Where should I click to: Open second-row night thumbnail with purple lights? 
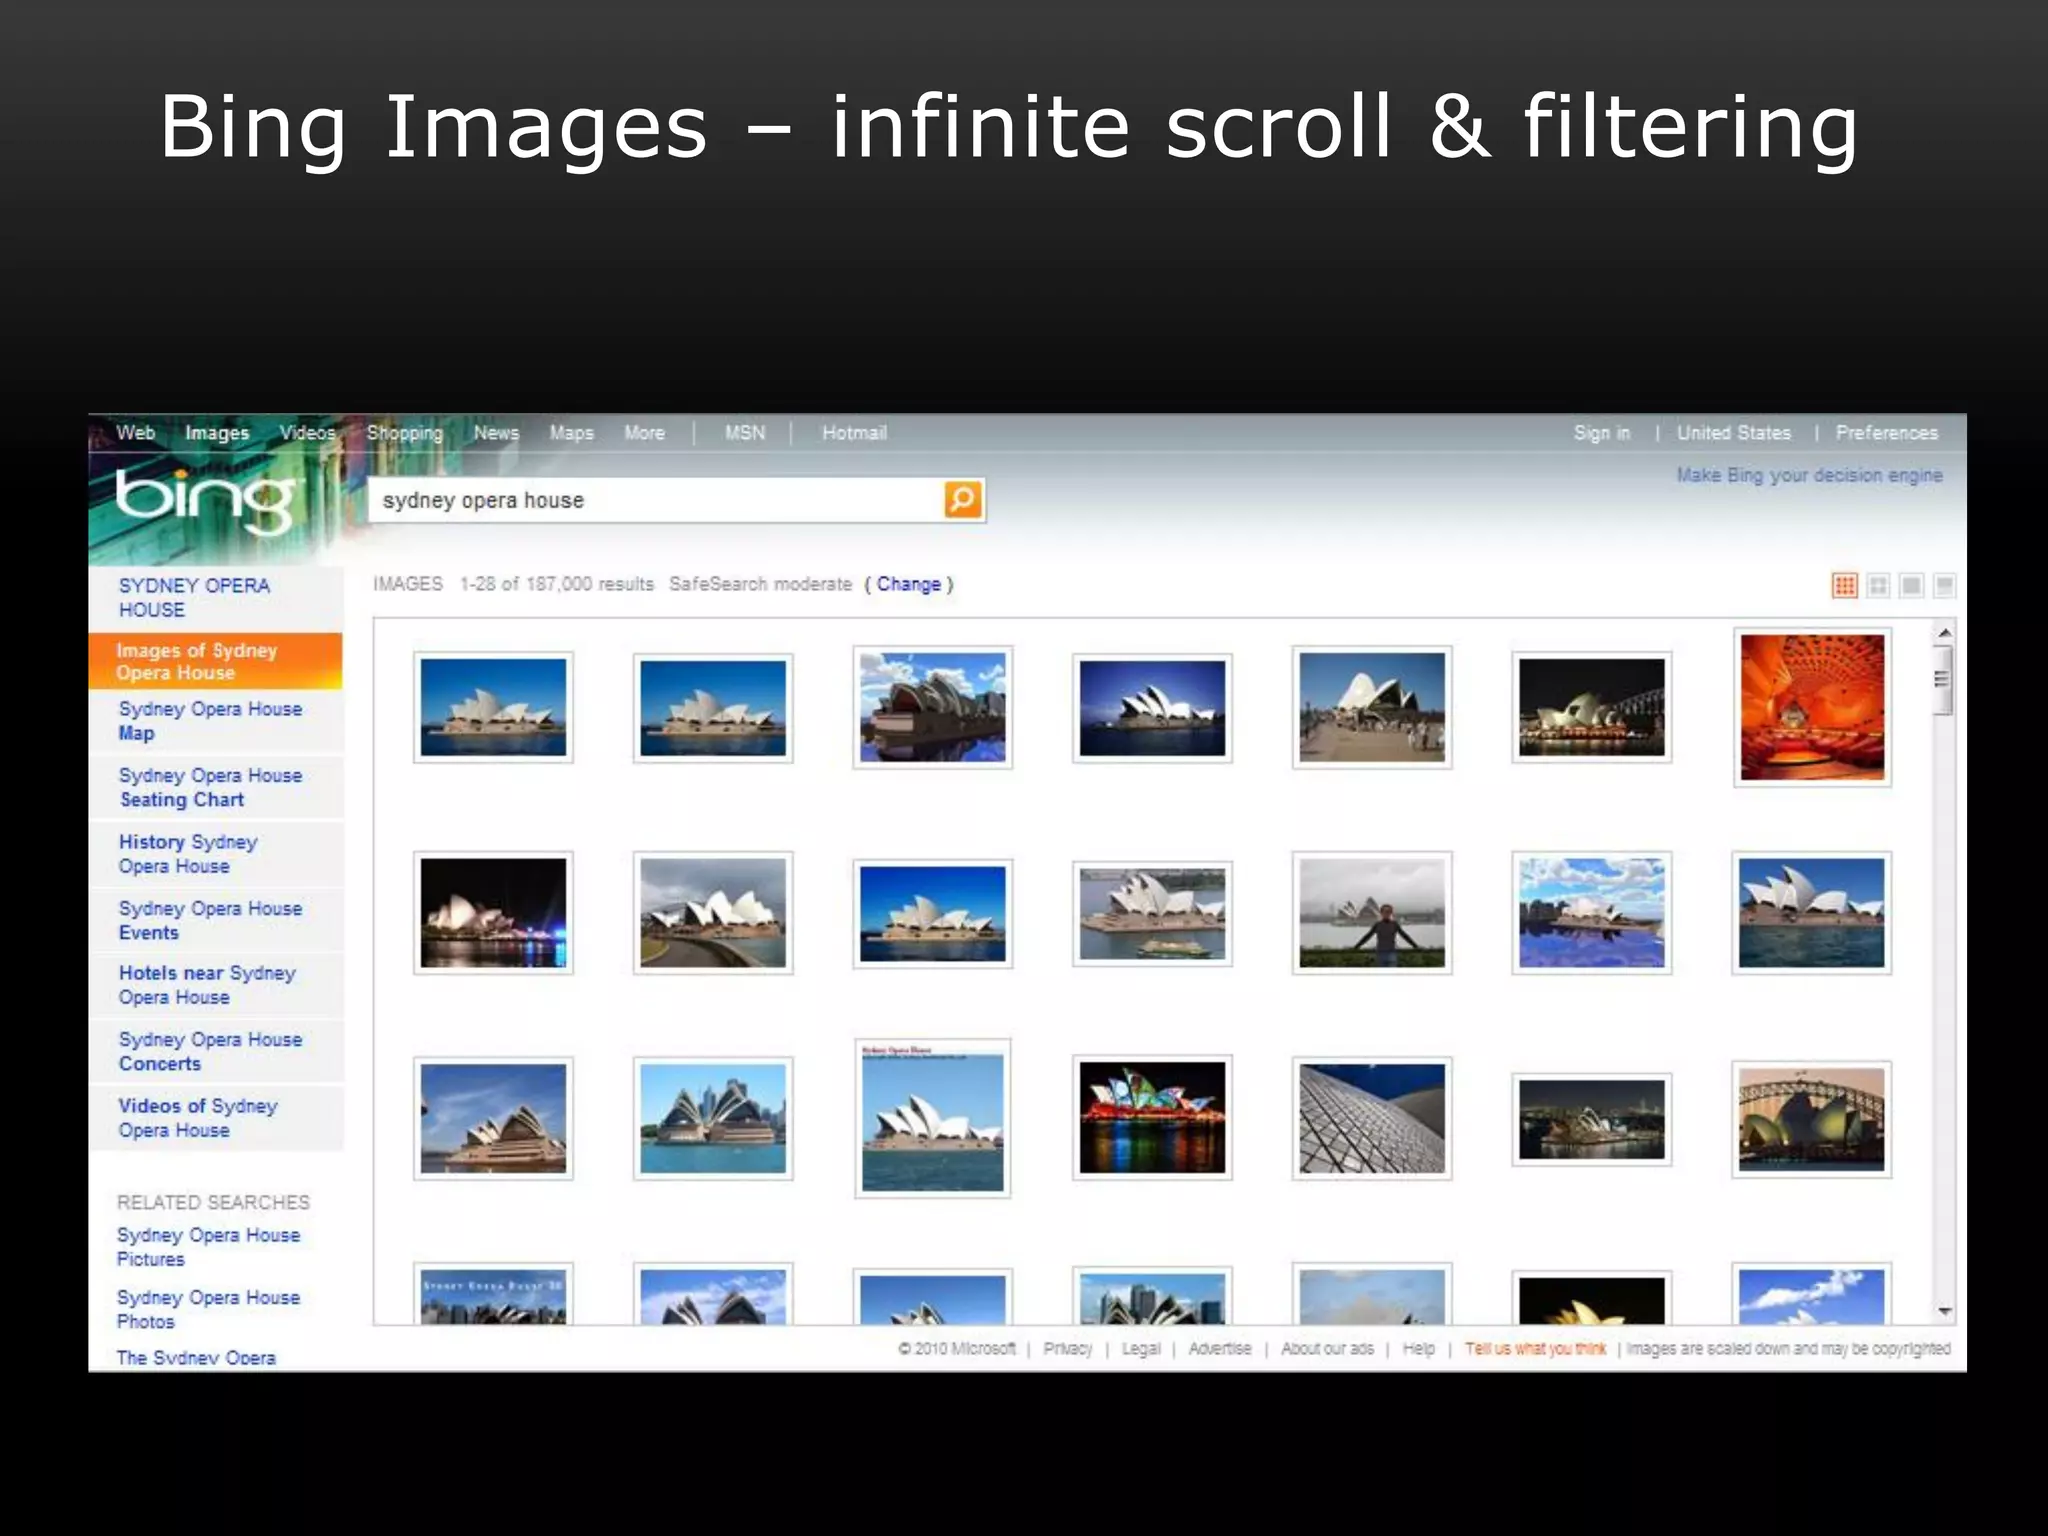[493, 913]
